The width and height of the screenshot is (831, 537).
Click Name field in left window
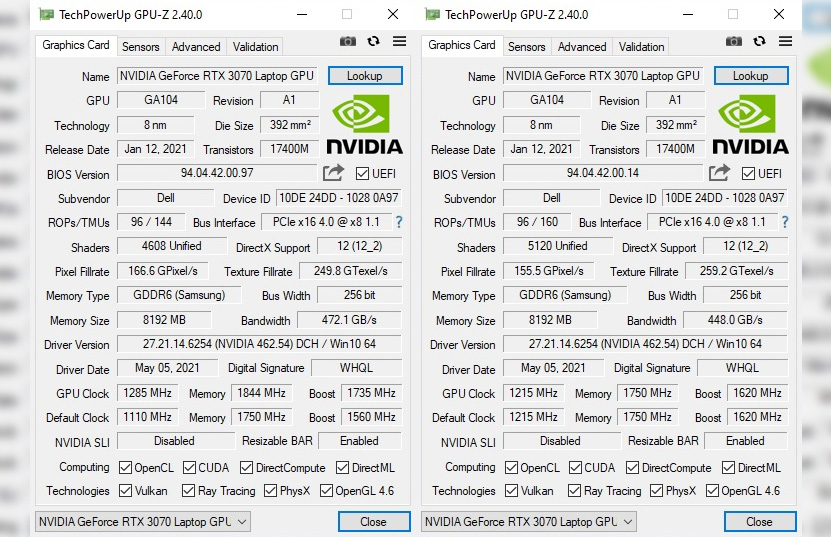click(217, 76)
